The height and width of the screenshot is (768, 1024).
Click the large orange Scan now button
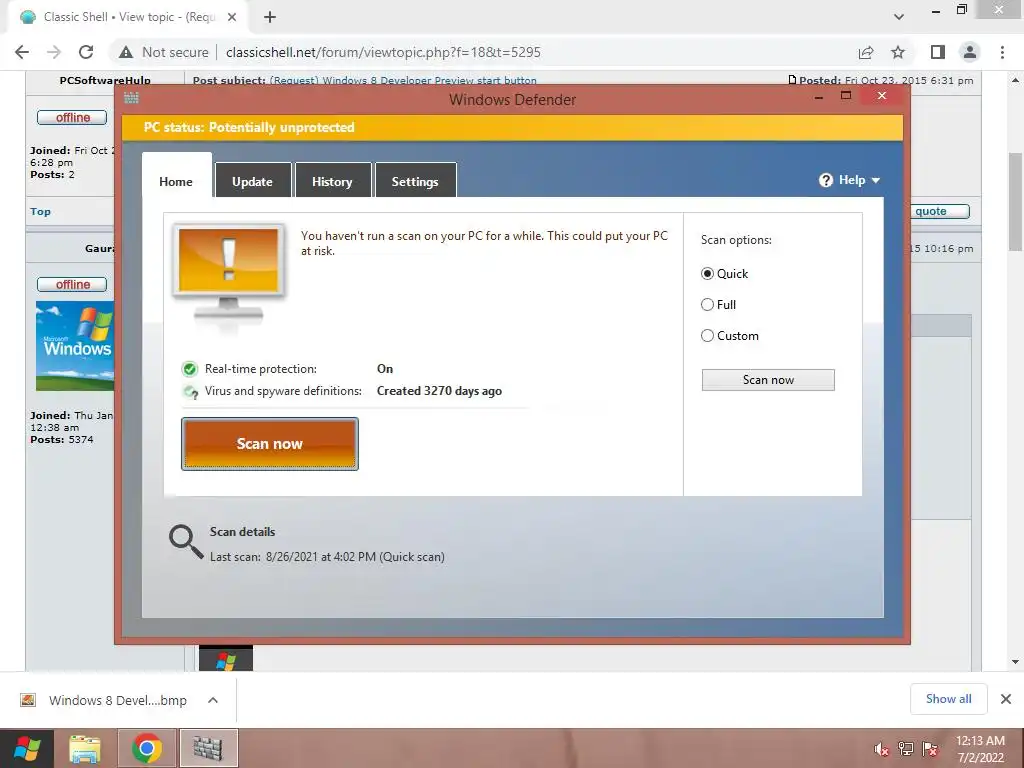(x=270, y=444)
